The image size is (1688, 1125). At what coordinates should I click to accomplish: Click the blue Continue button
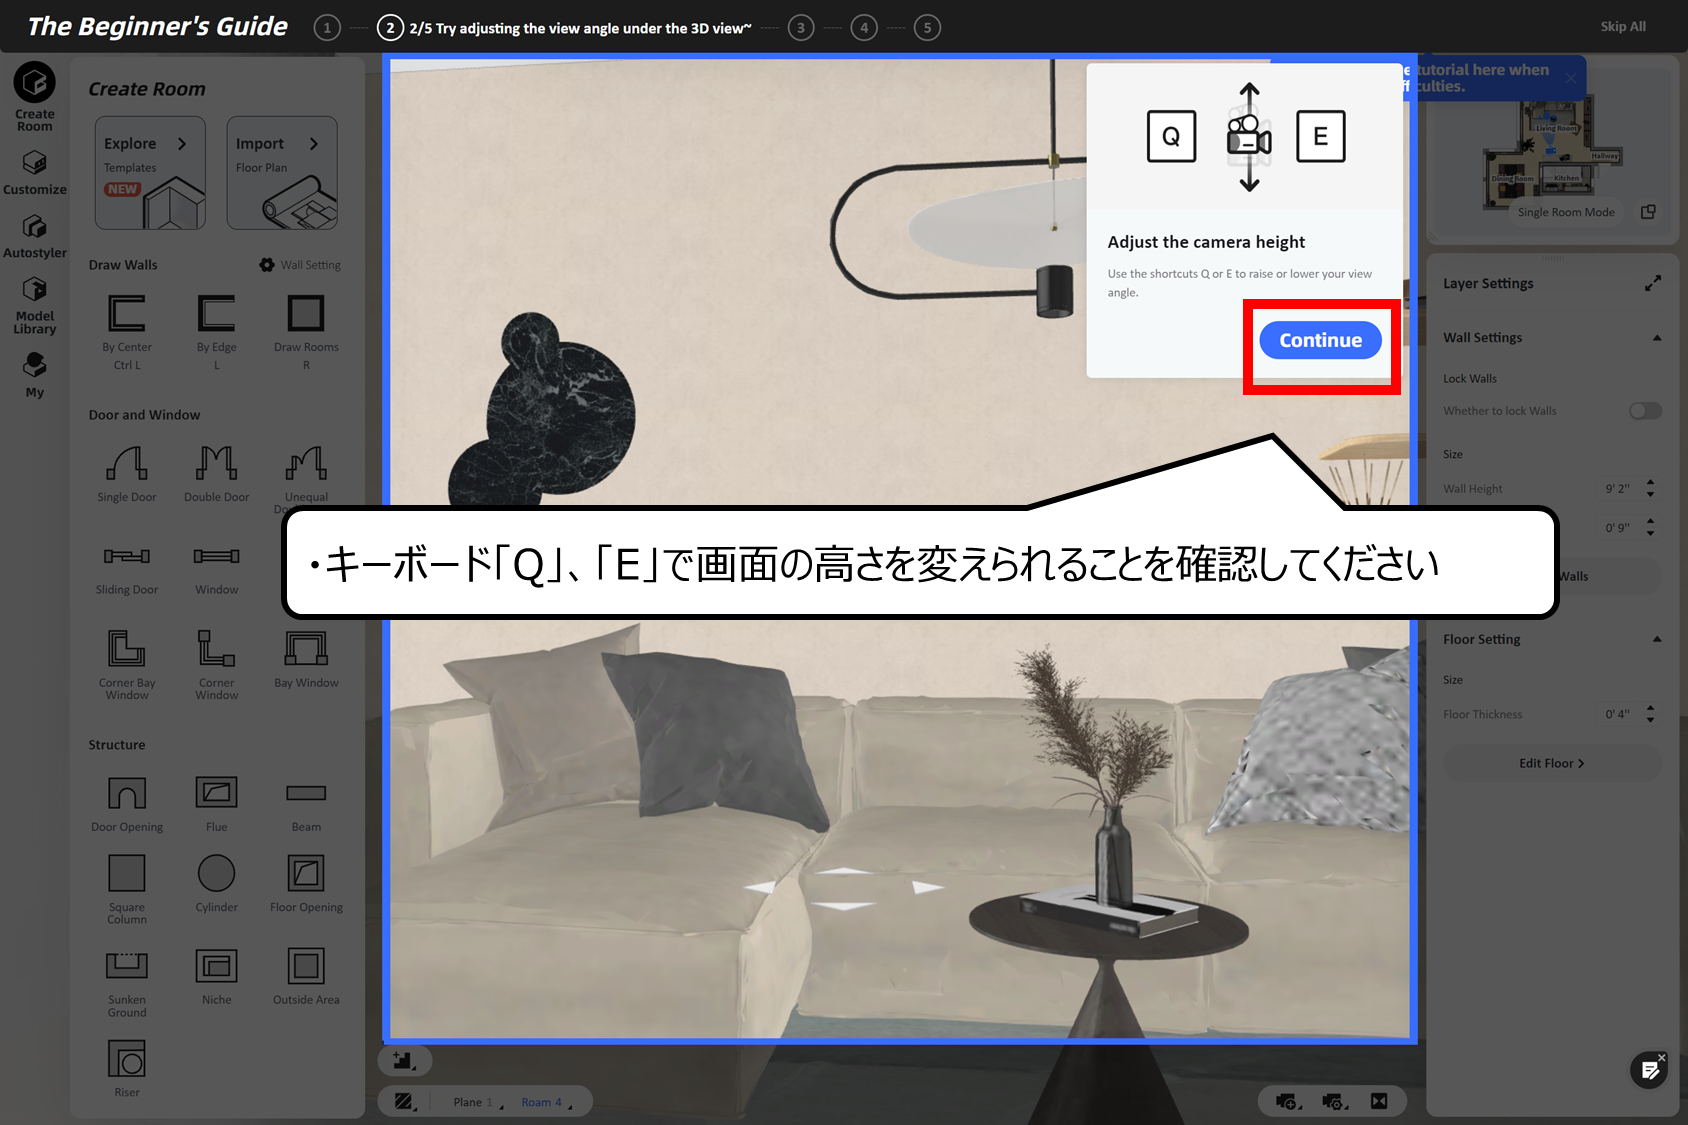pos(1320,340)
